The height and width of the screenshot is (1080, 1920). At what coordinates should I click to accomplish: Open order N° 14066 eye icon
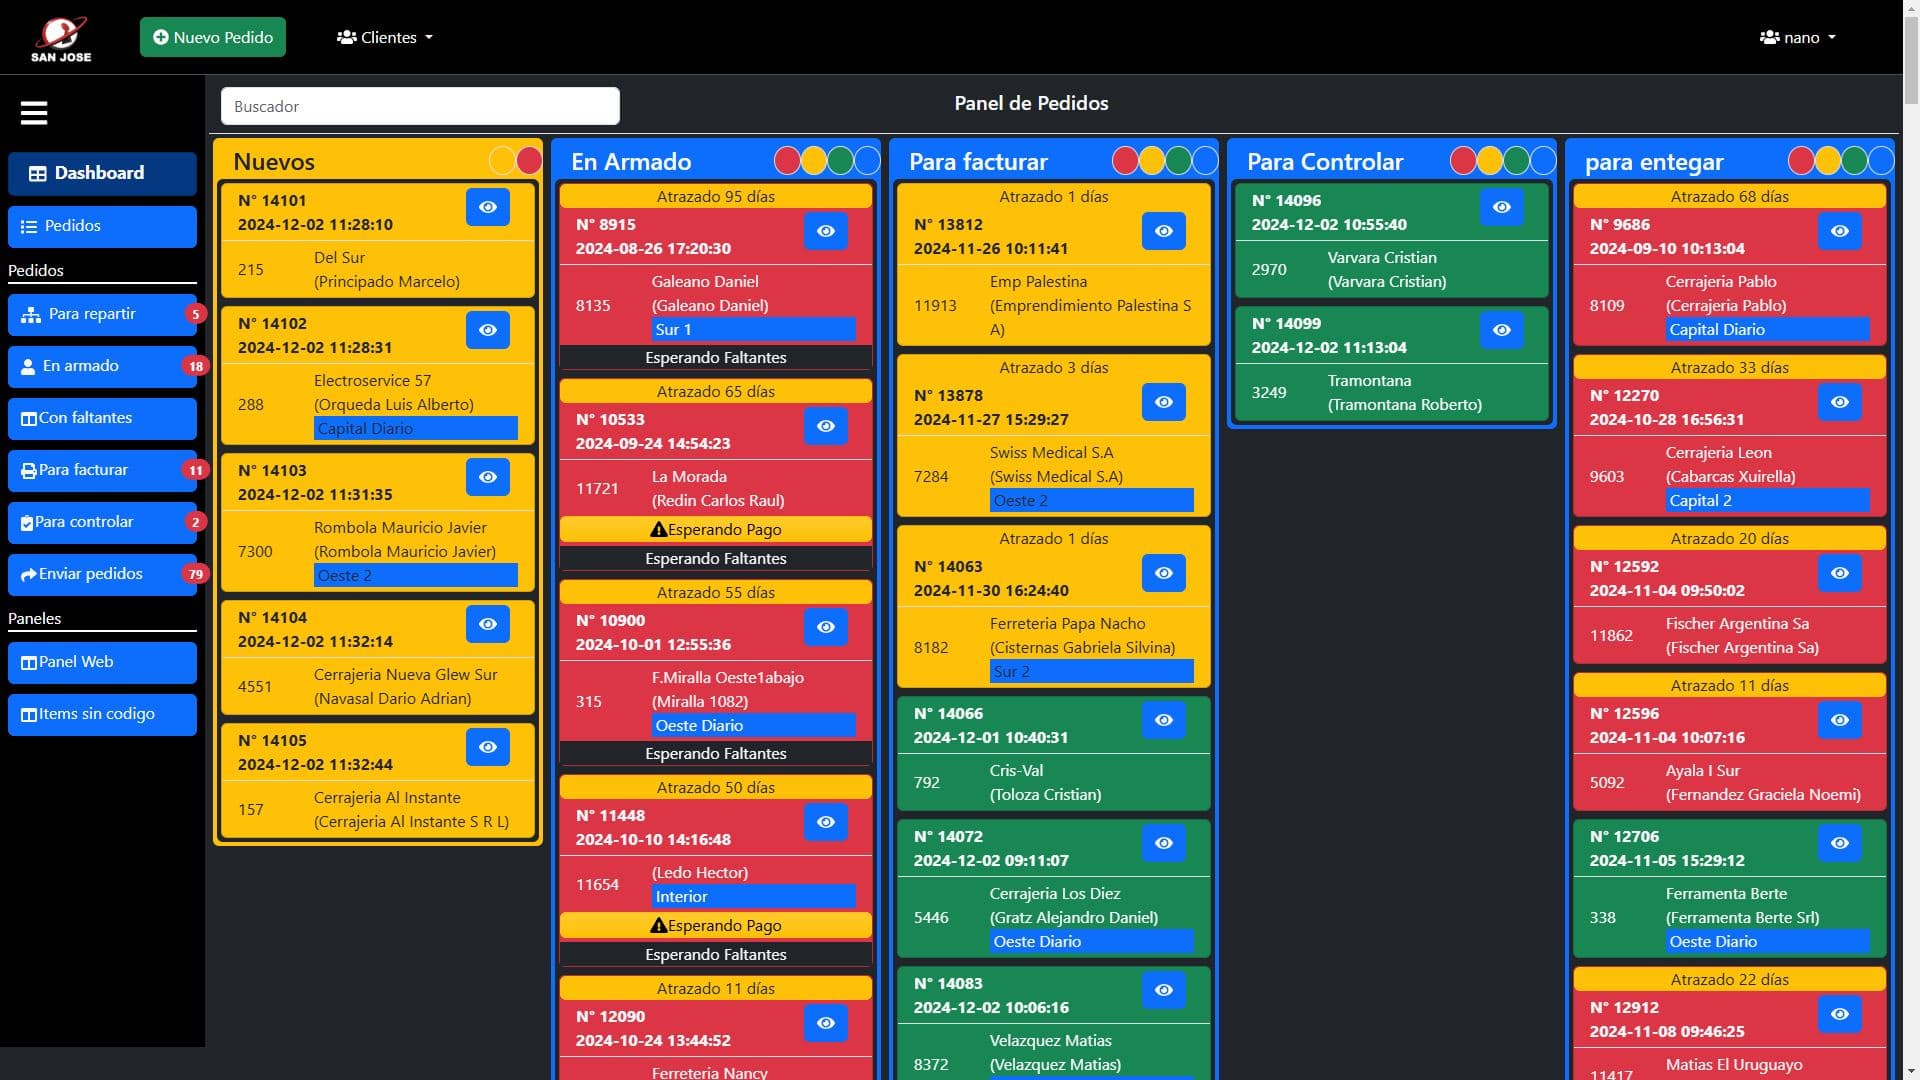coord(1164,720)
